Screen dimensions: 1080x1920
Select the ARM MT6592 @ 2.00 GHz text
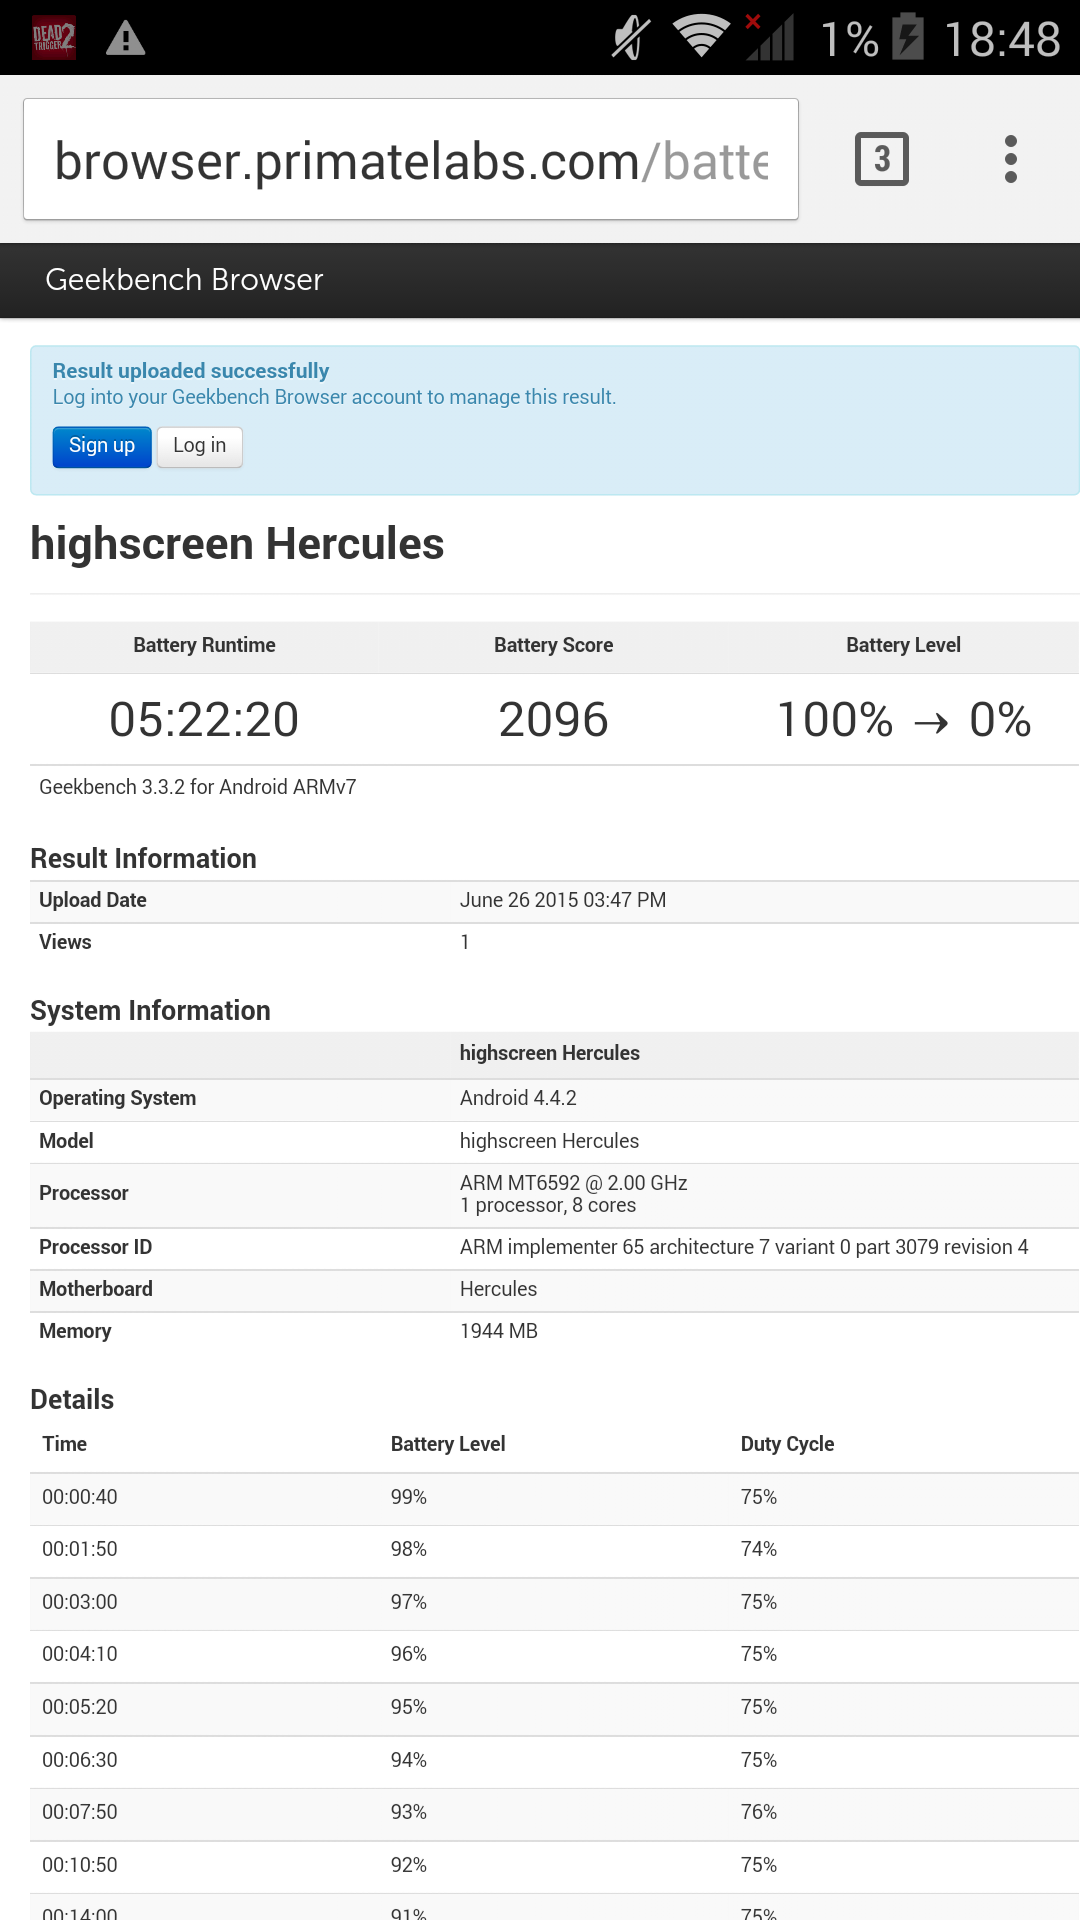(574, 1183)
